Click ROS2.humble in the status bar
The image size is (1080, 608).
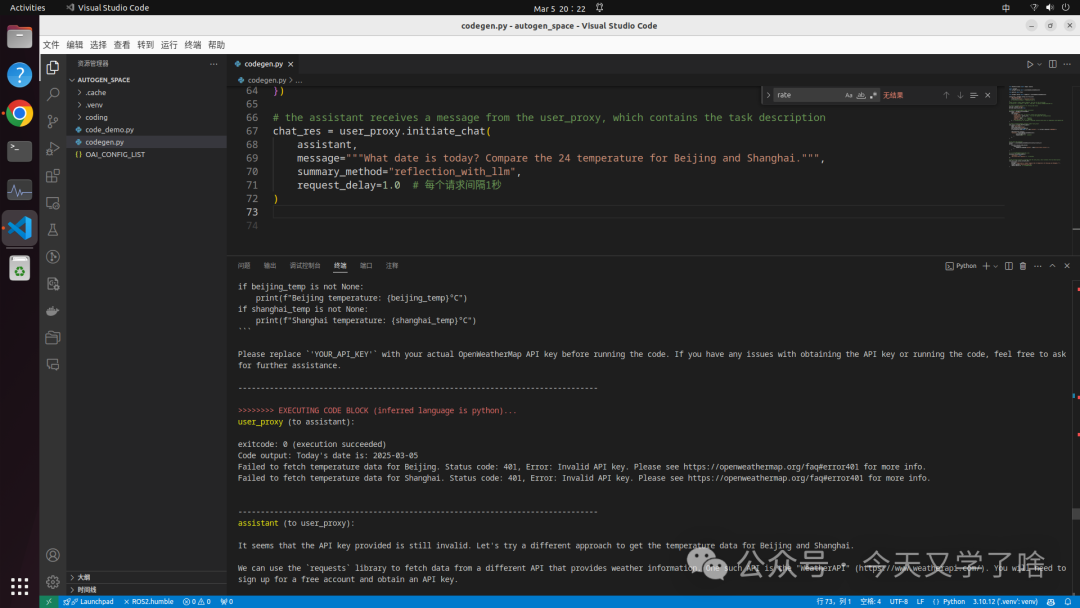[x=149, y=602]
